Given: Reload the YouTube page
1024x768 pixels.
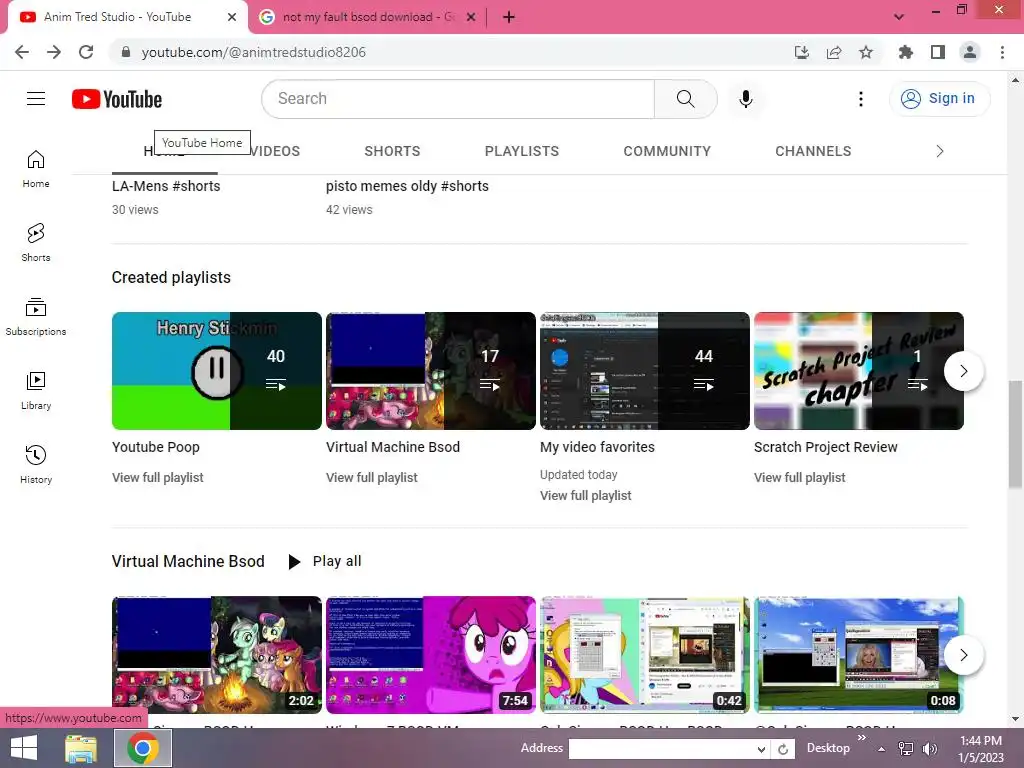Looking at the screenshot, I should (x=86, y=52).
